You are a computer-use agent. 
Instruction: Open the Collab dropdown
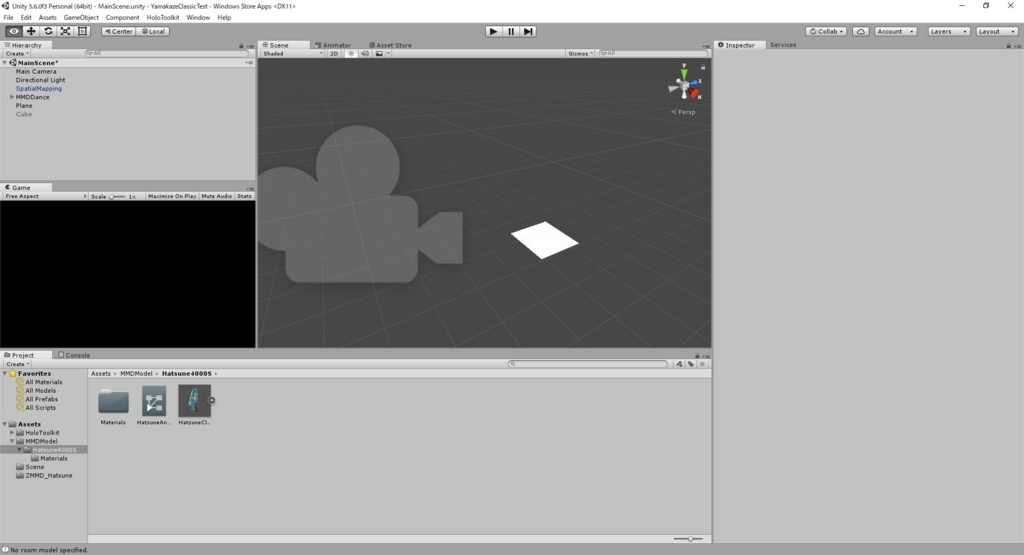tap(826, 31)
